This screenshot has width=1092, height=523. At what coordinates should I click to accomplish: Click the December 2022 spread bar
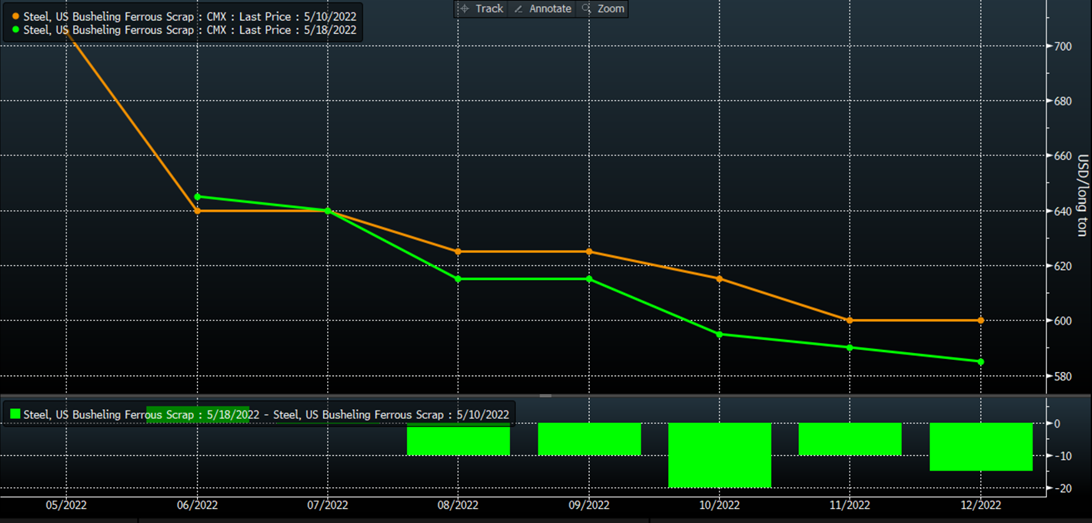980,446
